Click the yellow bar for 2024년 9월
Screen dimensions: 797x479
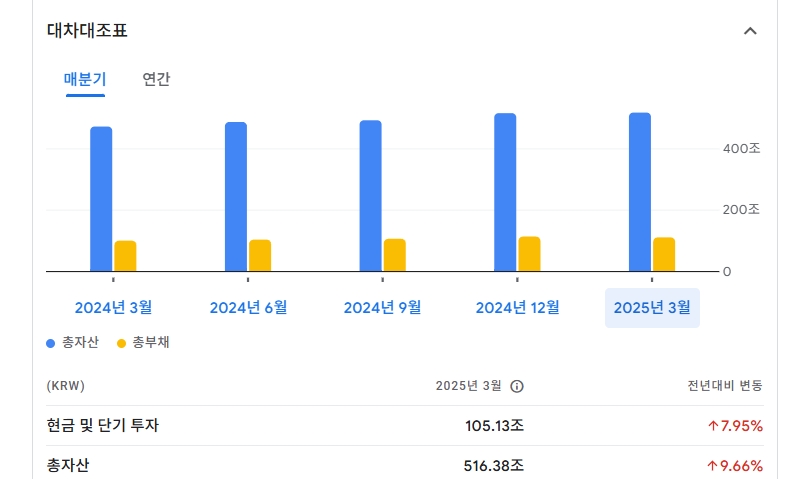394,255
